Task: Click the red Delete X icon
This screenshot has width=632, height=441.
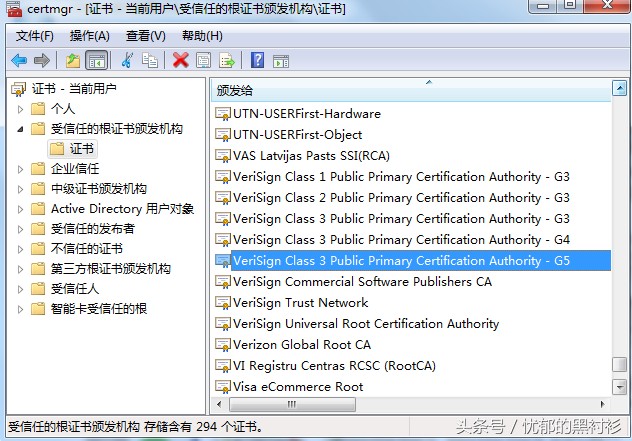Action: point(181,60)
